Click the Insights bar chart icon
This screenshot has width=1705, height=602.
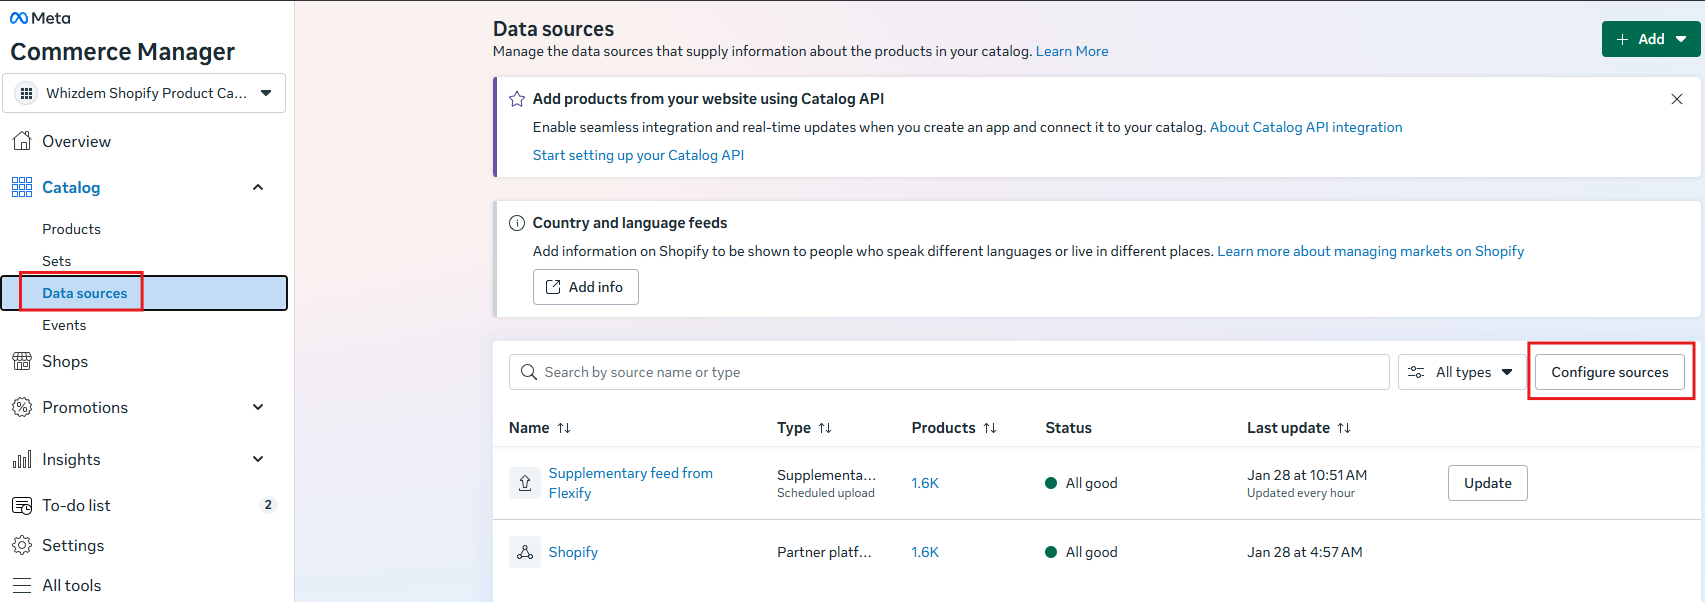click(22, 459)
